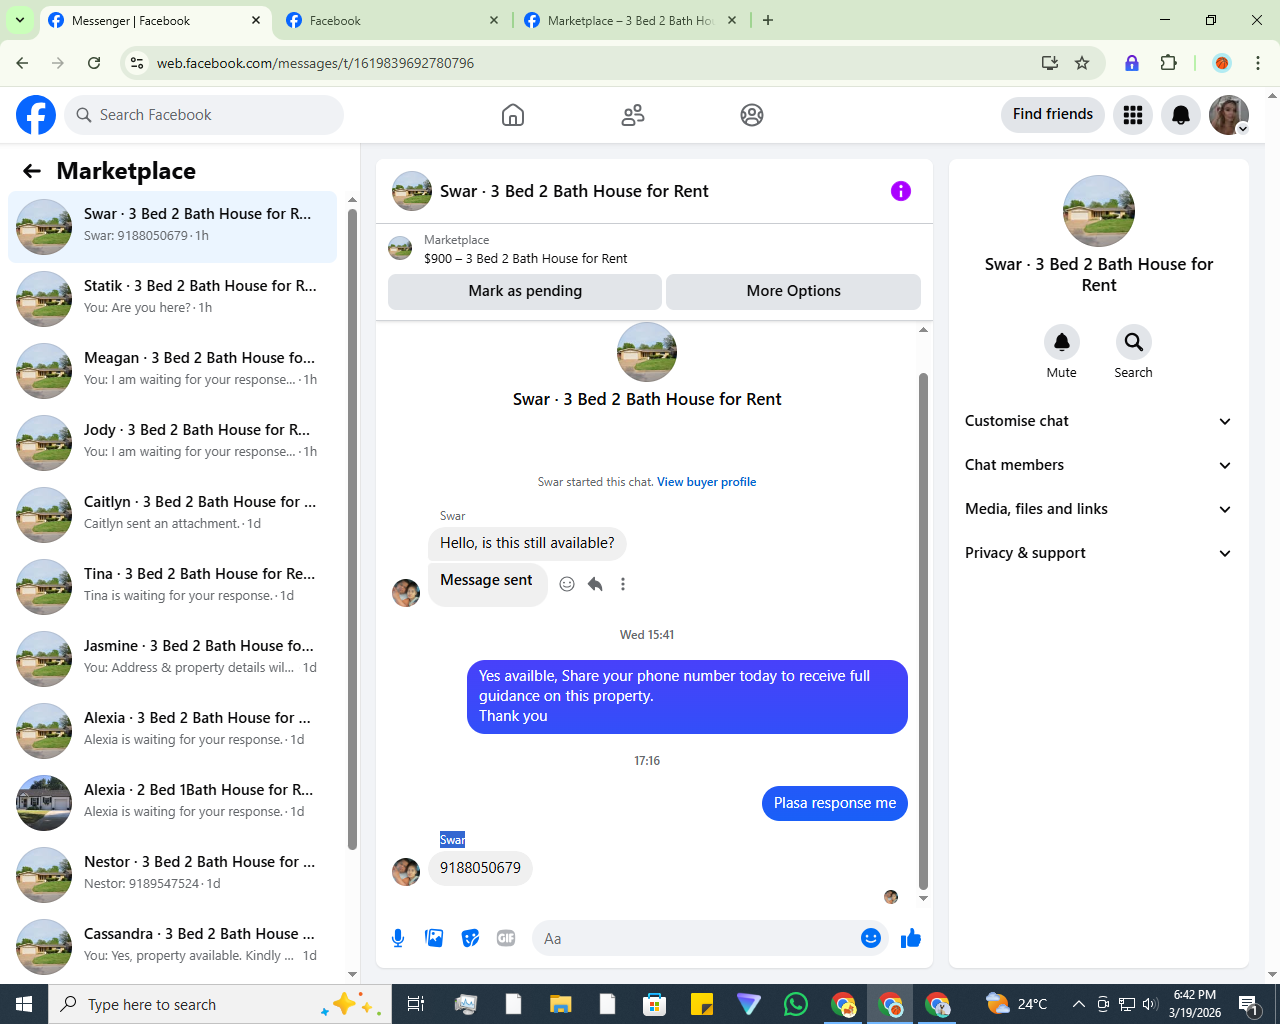Expand the Customise chat section
This screenshot has height=1024, width=1280.
point(1098,421)
